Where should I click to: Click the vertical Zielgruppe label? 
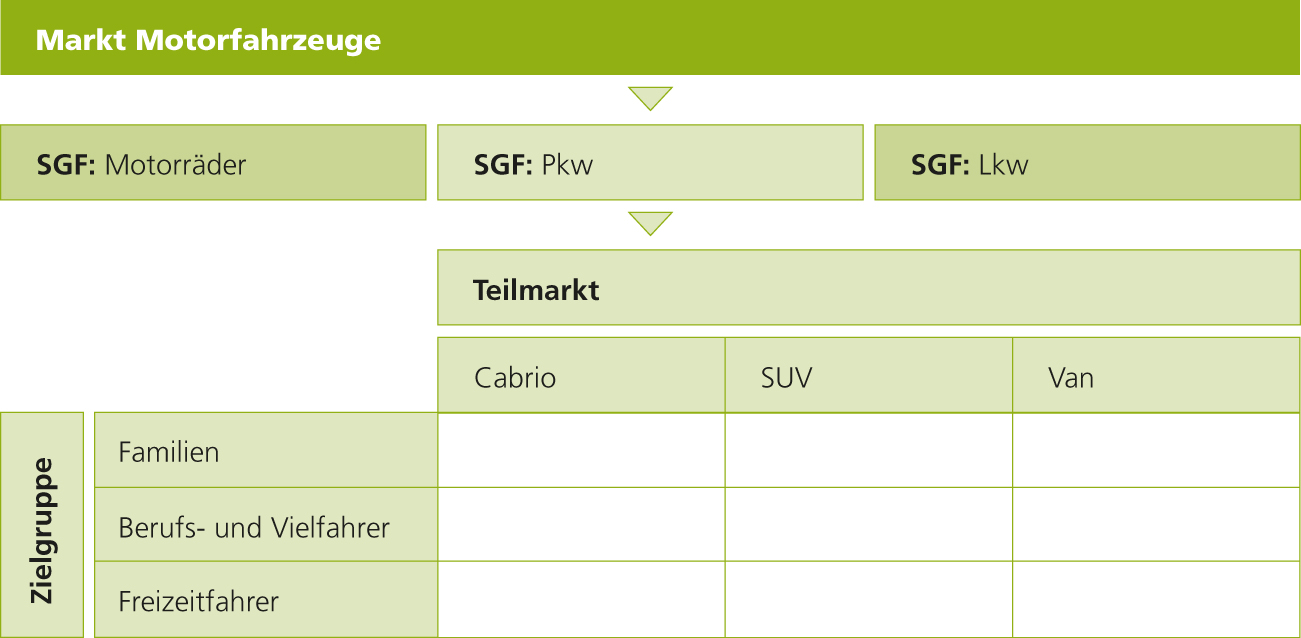tap(42, 525)
